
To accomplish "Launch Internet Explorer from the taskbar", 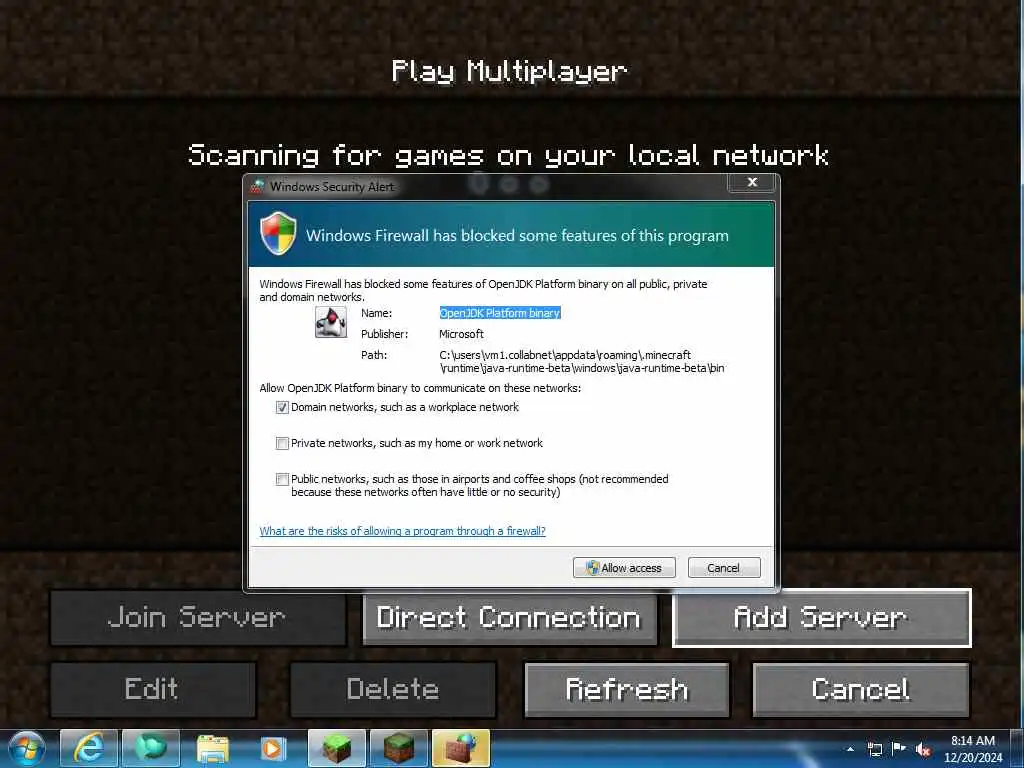I will [89, 748].
